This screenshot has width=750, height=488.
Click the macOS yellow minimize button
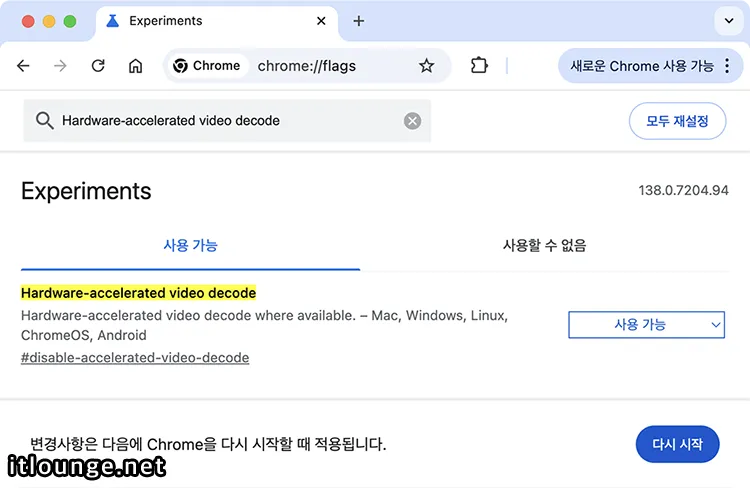[49, 22]
